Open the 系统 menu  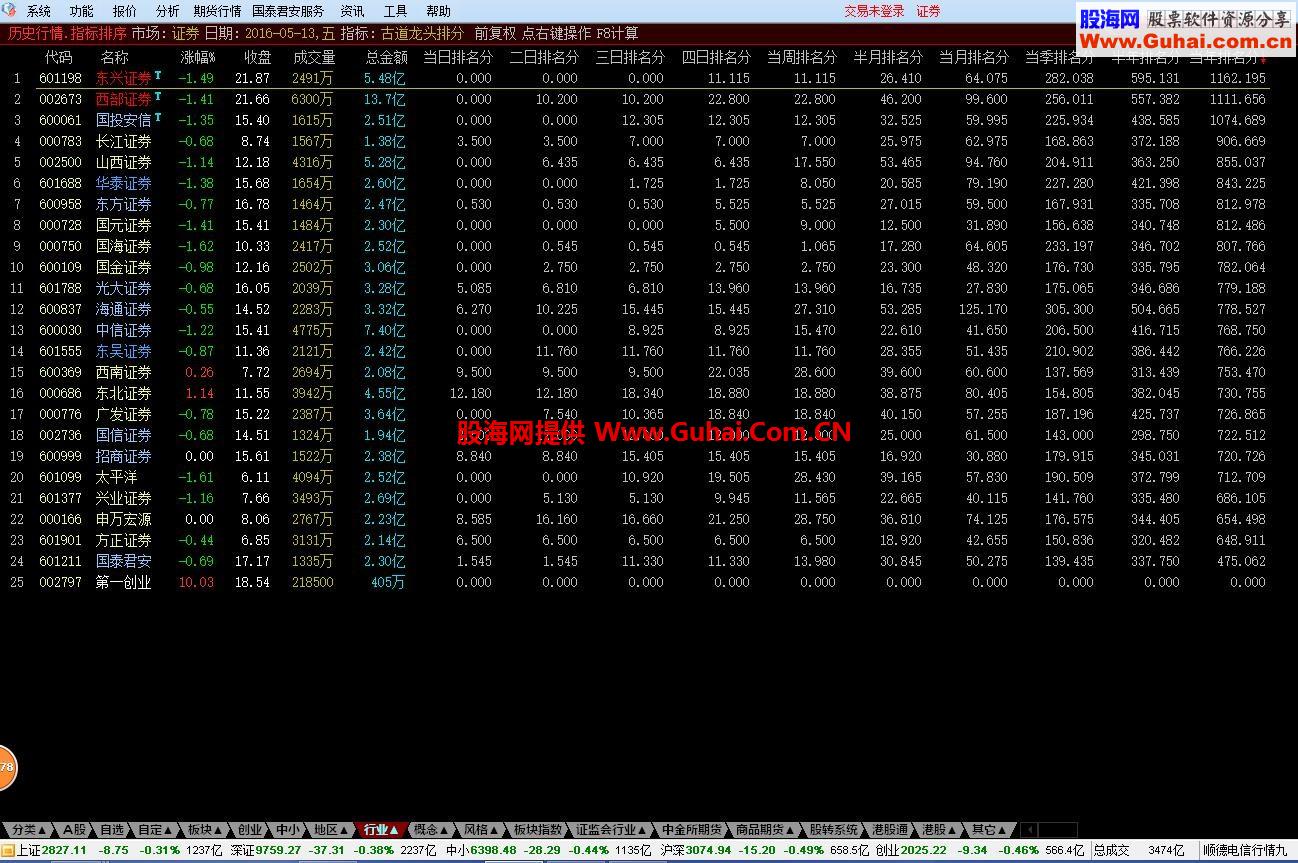(39, 11)
